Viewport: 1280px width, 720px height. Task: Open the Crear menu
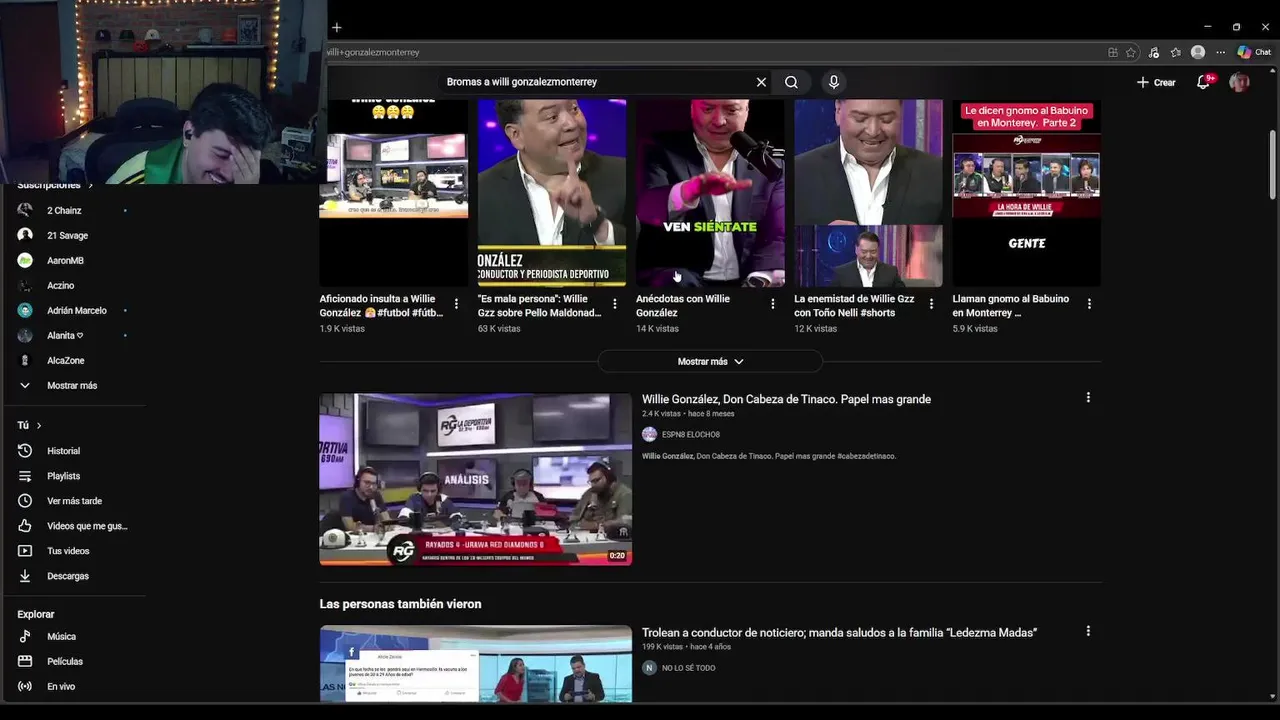click(1156, 82)
